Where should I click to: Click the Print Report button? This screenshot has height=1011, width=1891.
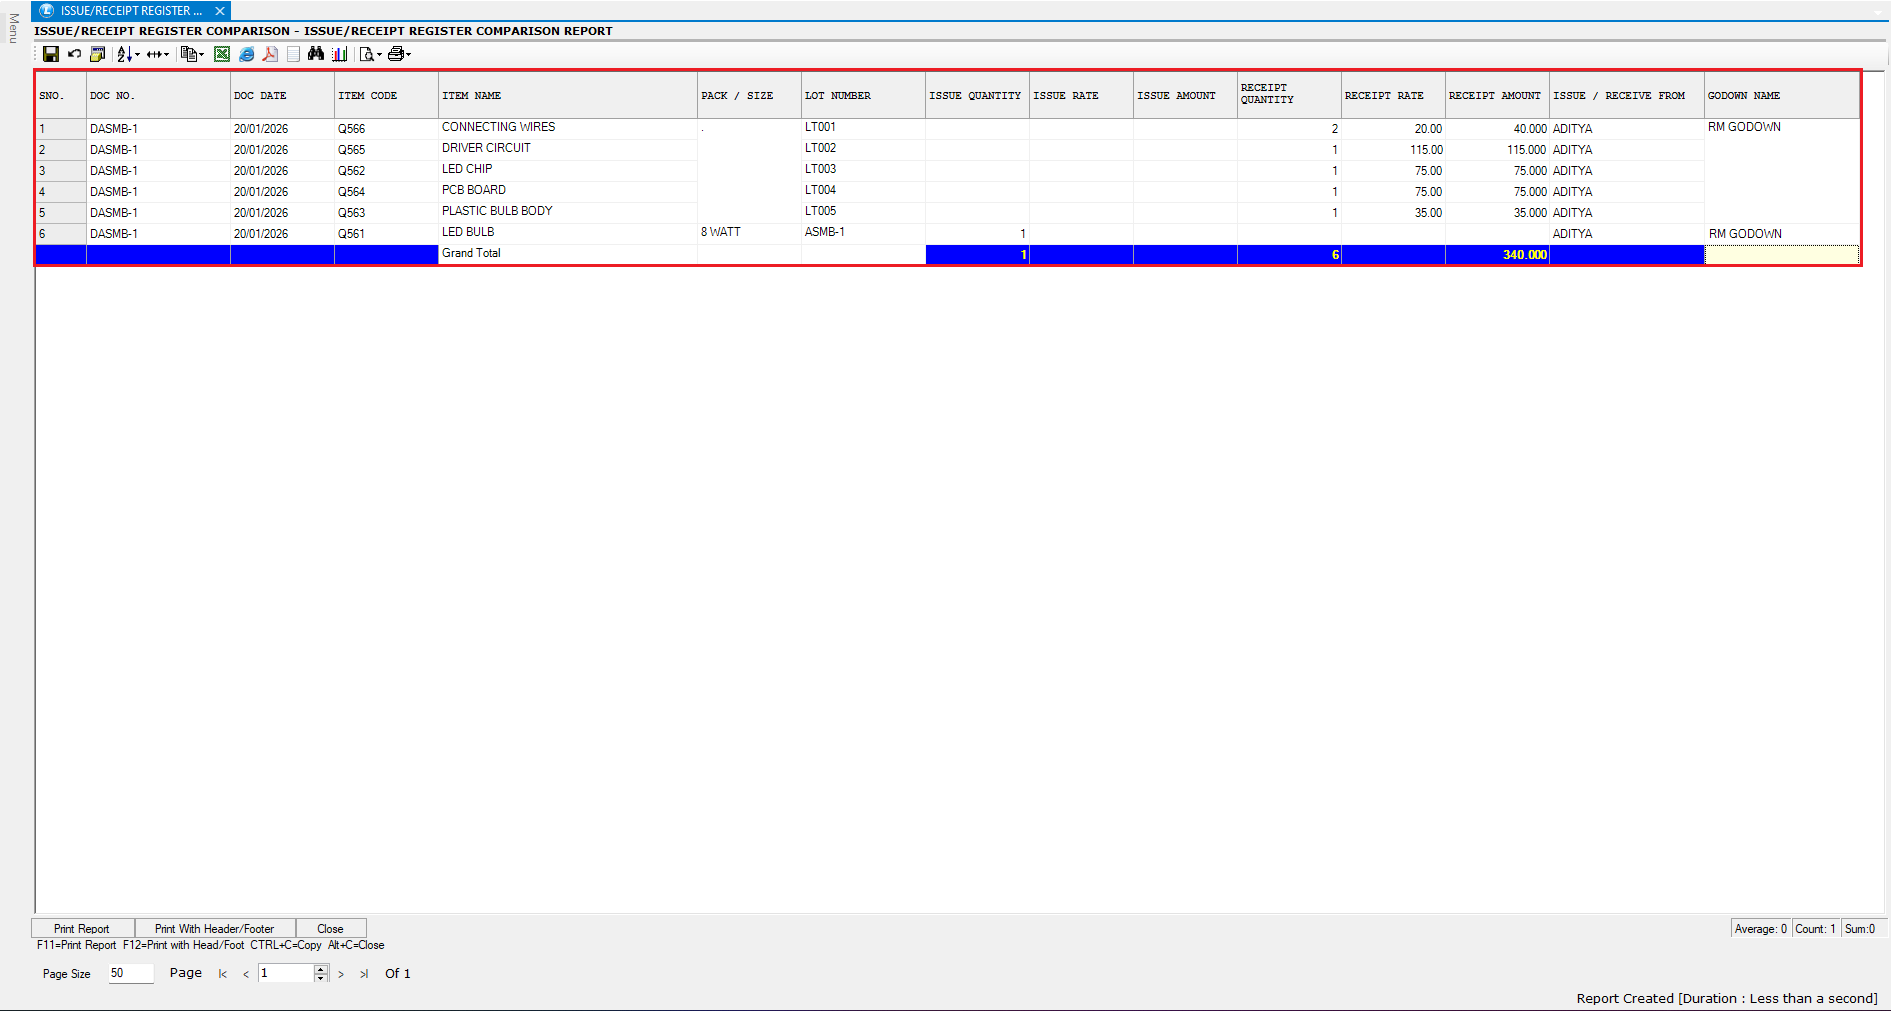pyautogui.click(x=82, y=929)
